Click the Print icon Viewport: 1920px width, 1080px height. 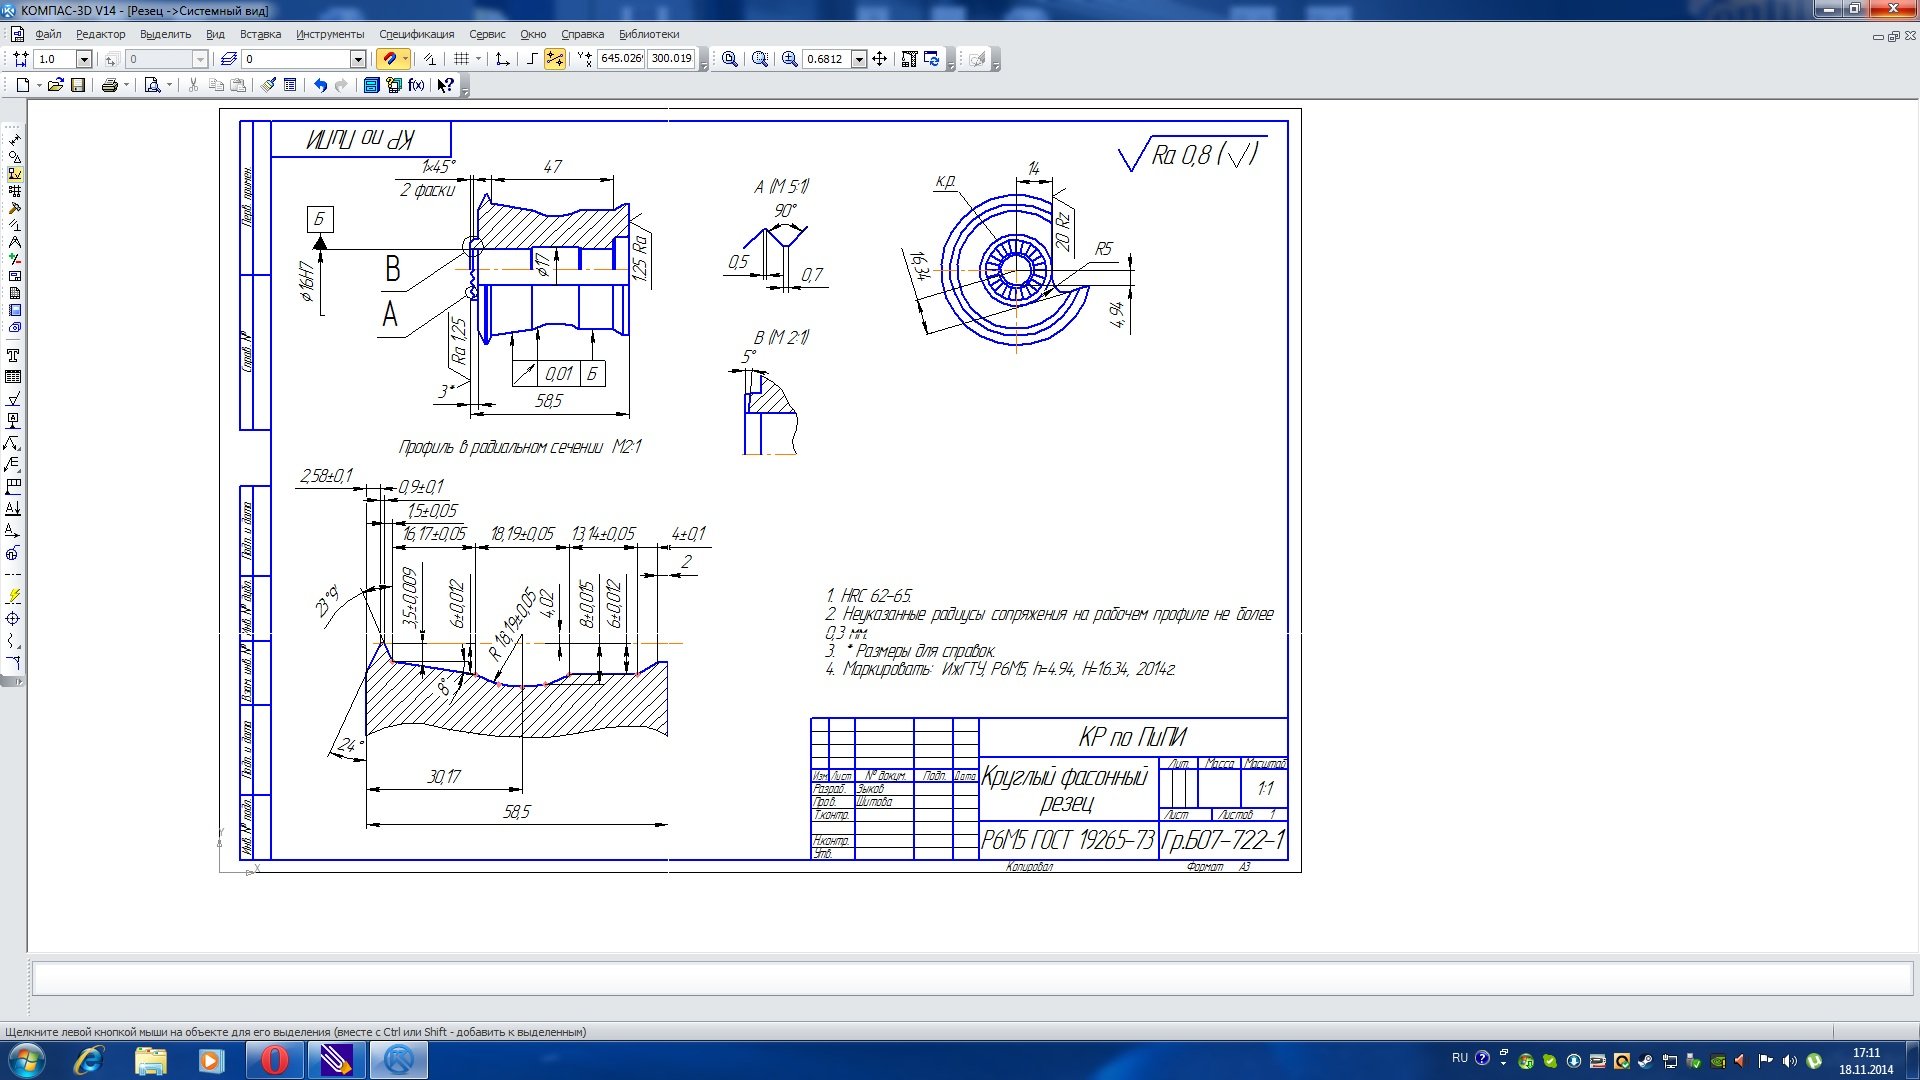pos(110,85)
